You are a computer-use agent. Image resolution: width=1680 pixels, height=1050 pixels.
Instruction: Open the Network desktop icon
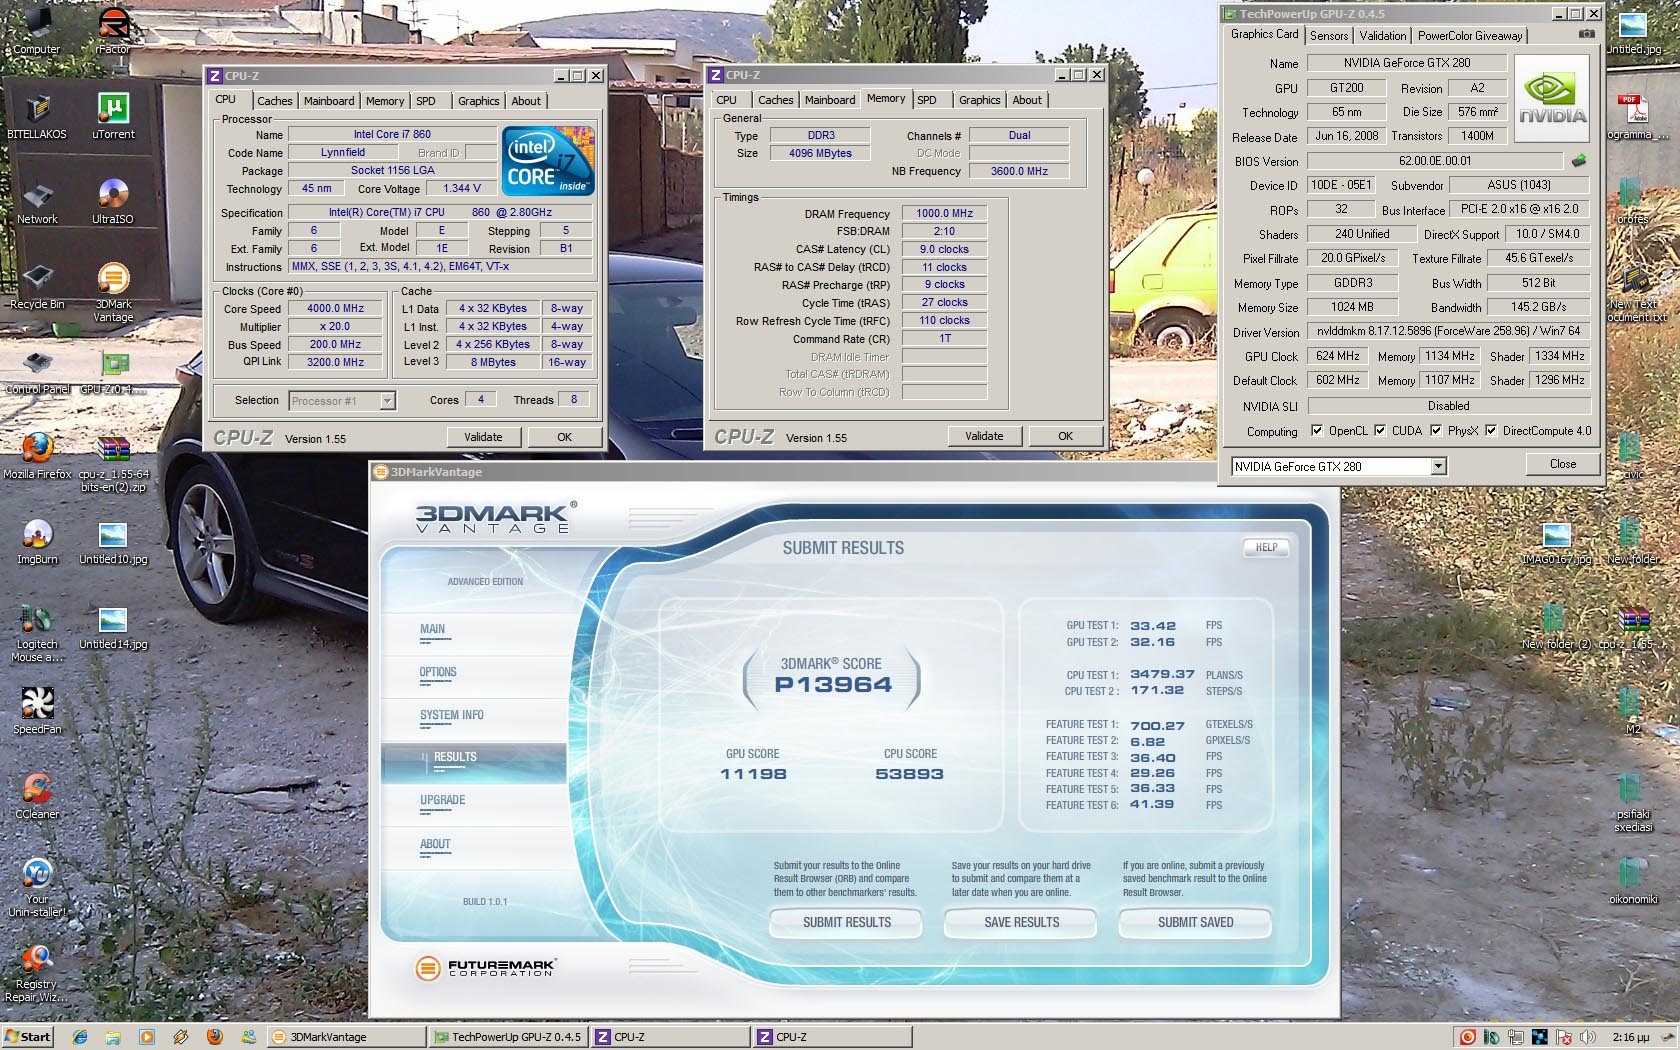(37, 203)
